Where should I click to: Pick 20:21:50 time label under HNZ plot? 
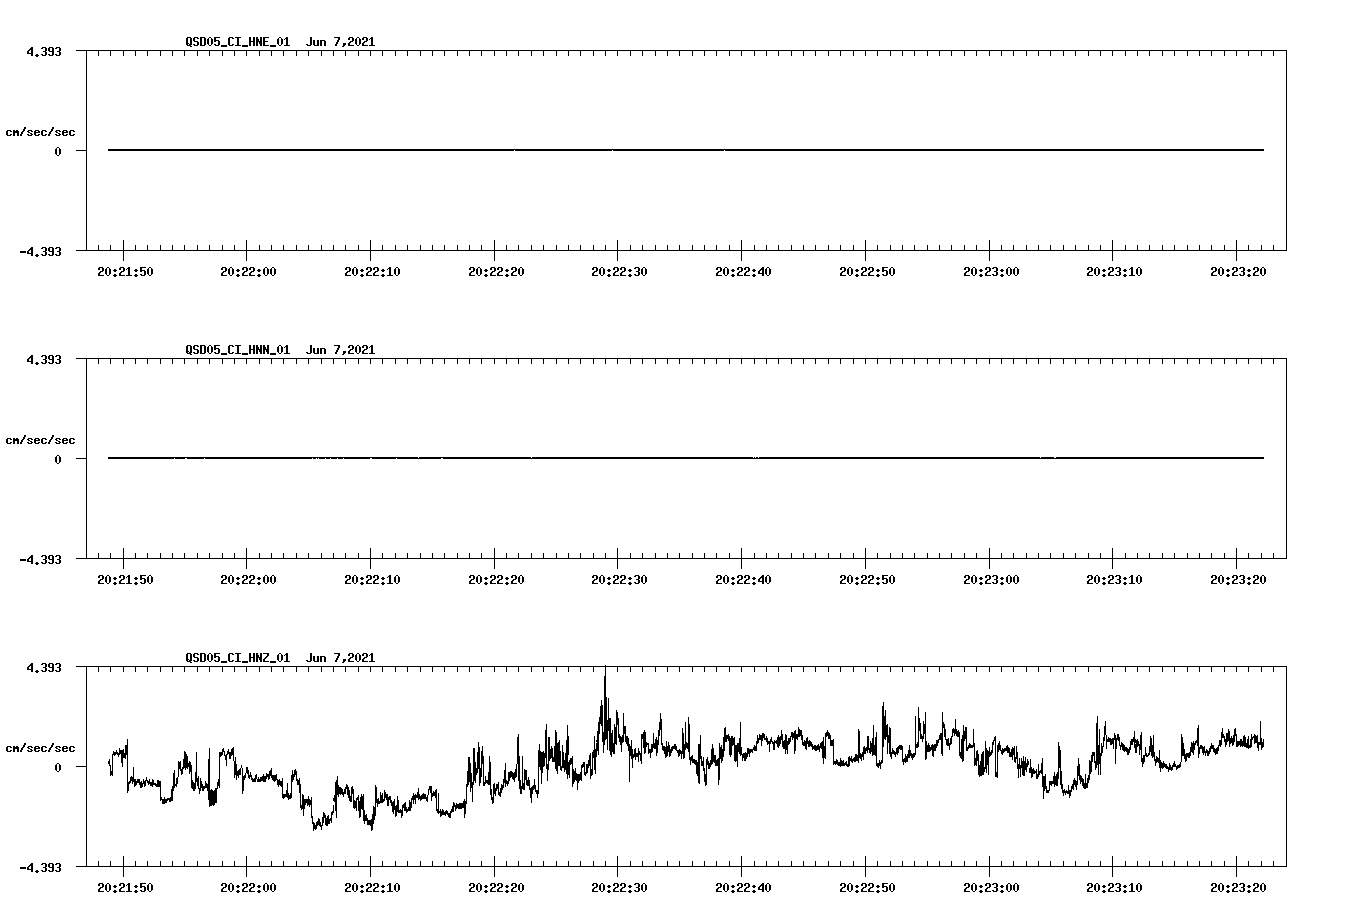(x=124, y=887)
